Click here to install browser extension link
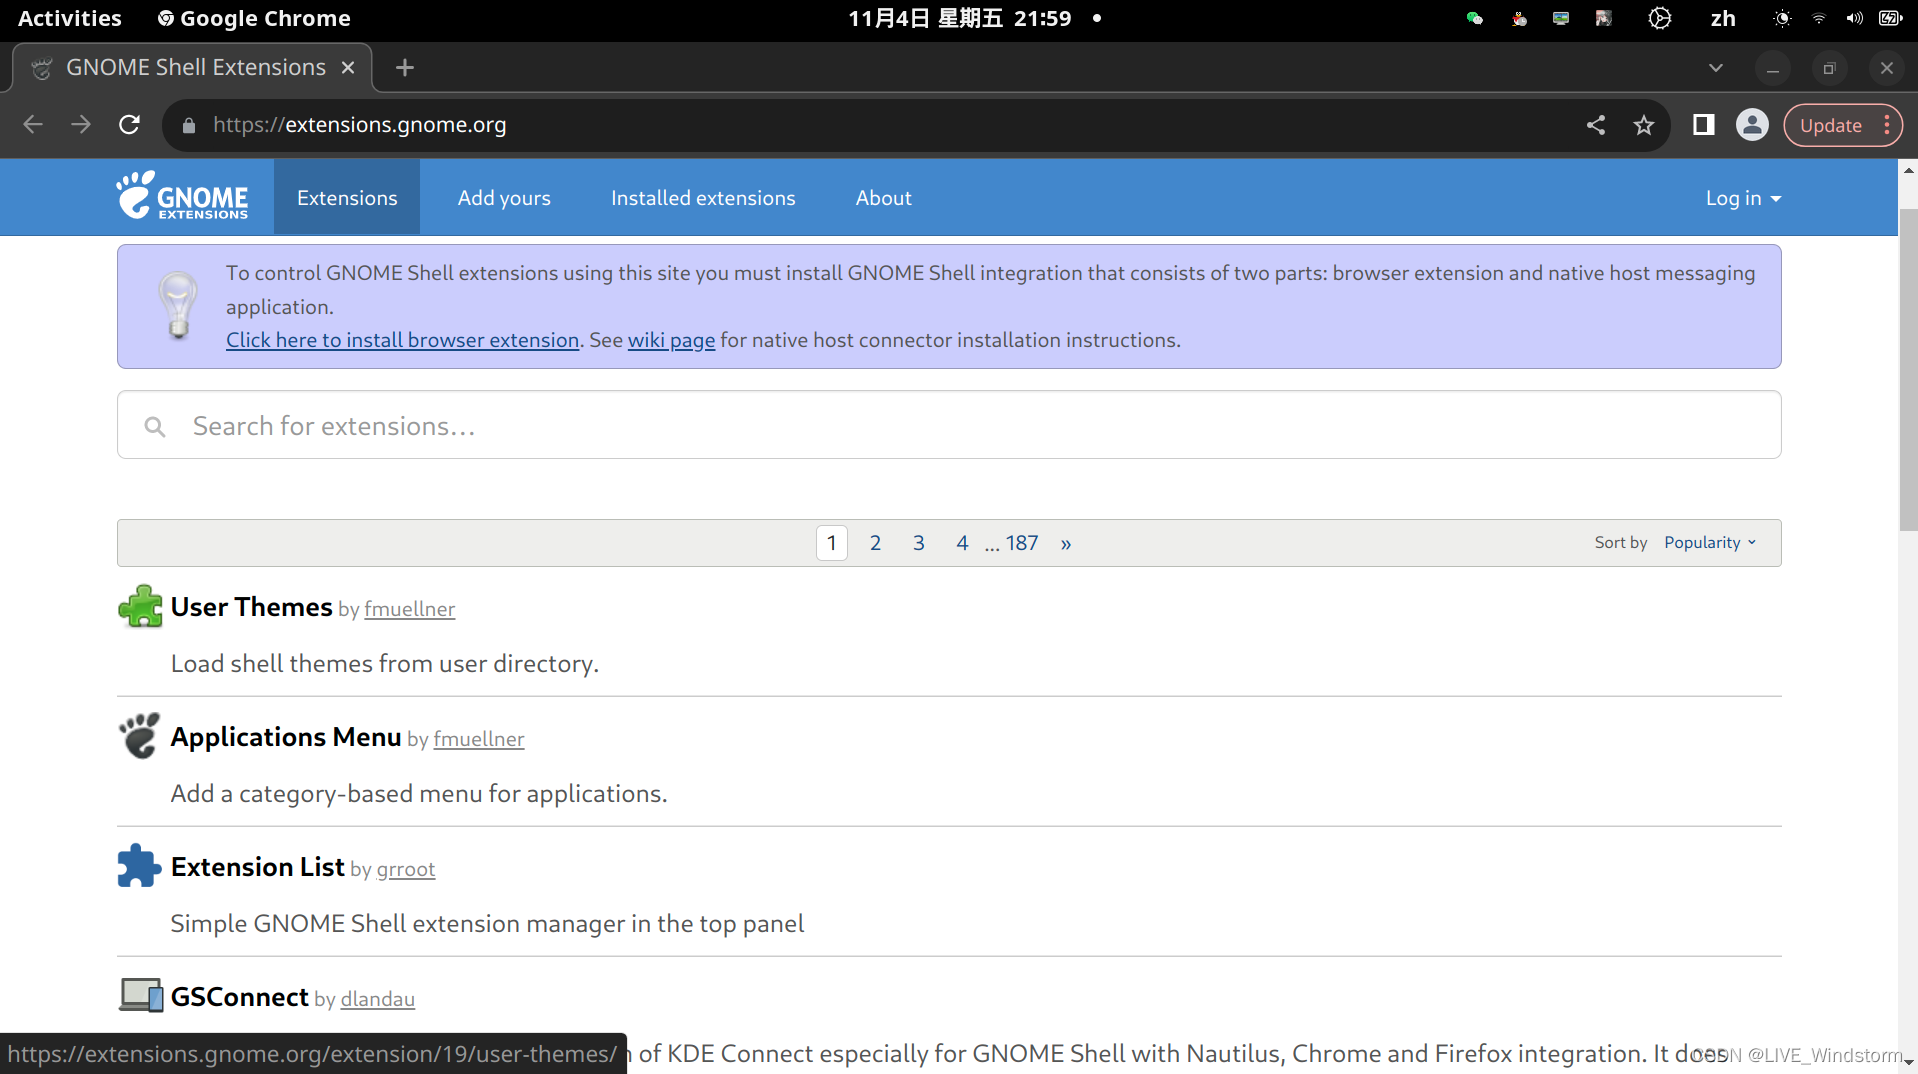This screenshot has height=1074, width=1918. (403, 340)
